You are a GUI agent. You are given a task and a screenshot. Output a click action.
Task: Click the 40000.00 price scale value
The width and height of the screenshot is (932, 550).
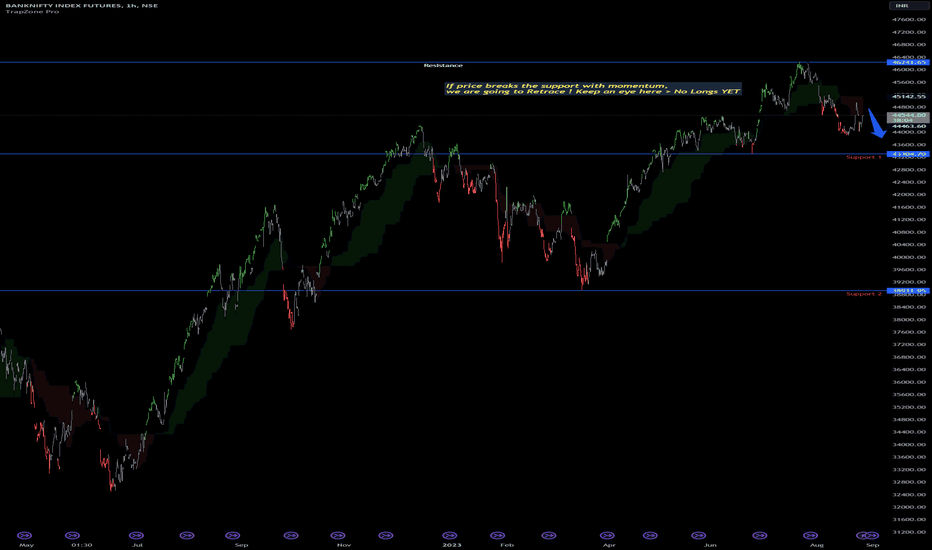[x=909, y=257]
